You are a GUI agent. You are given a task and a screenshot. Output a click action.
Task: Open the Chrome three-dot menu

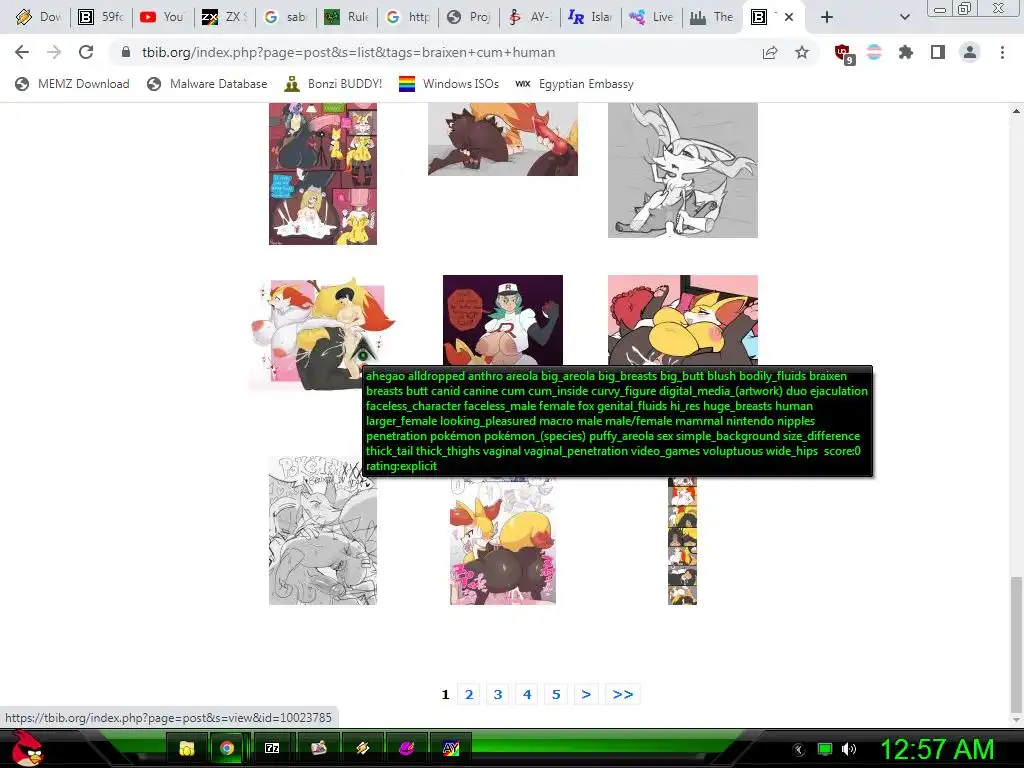[x=1002, y=52]
